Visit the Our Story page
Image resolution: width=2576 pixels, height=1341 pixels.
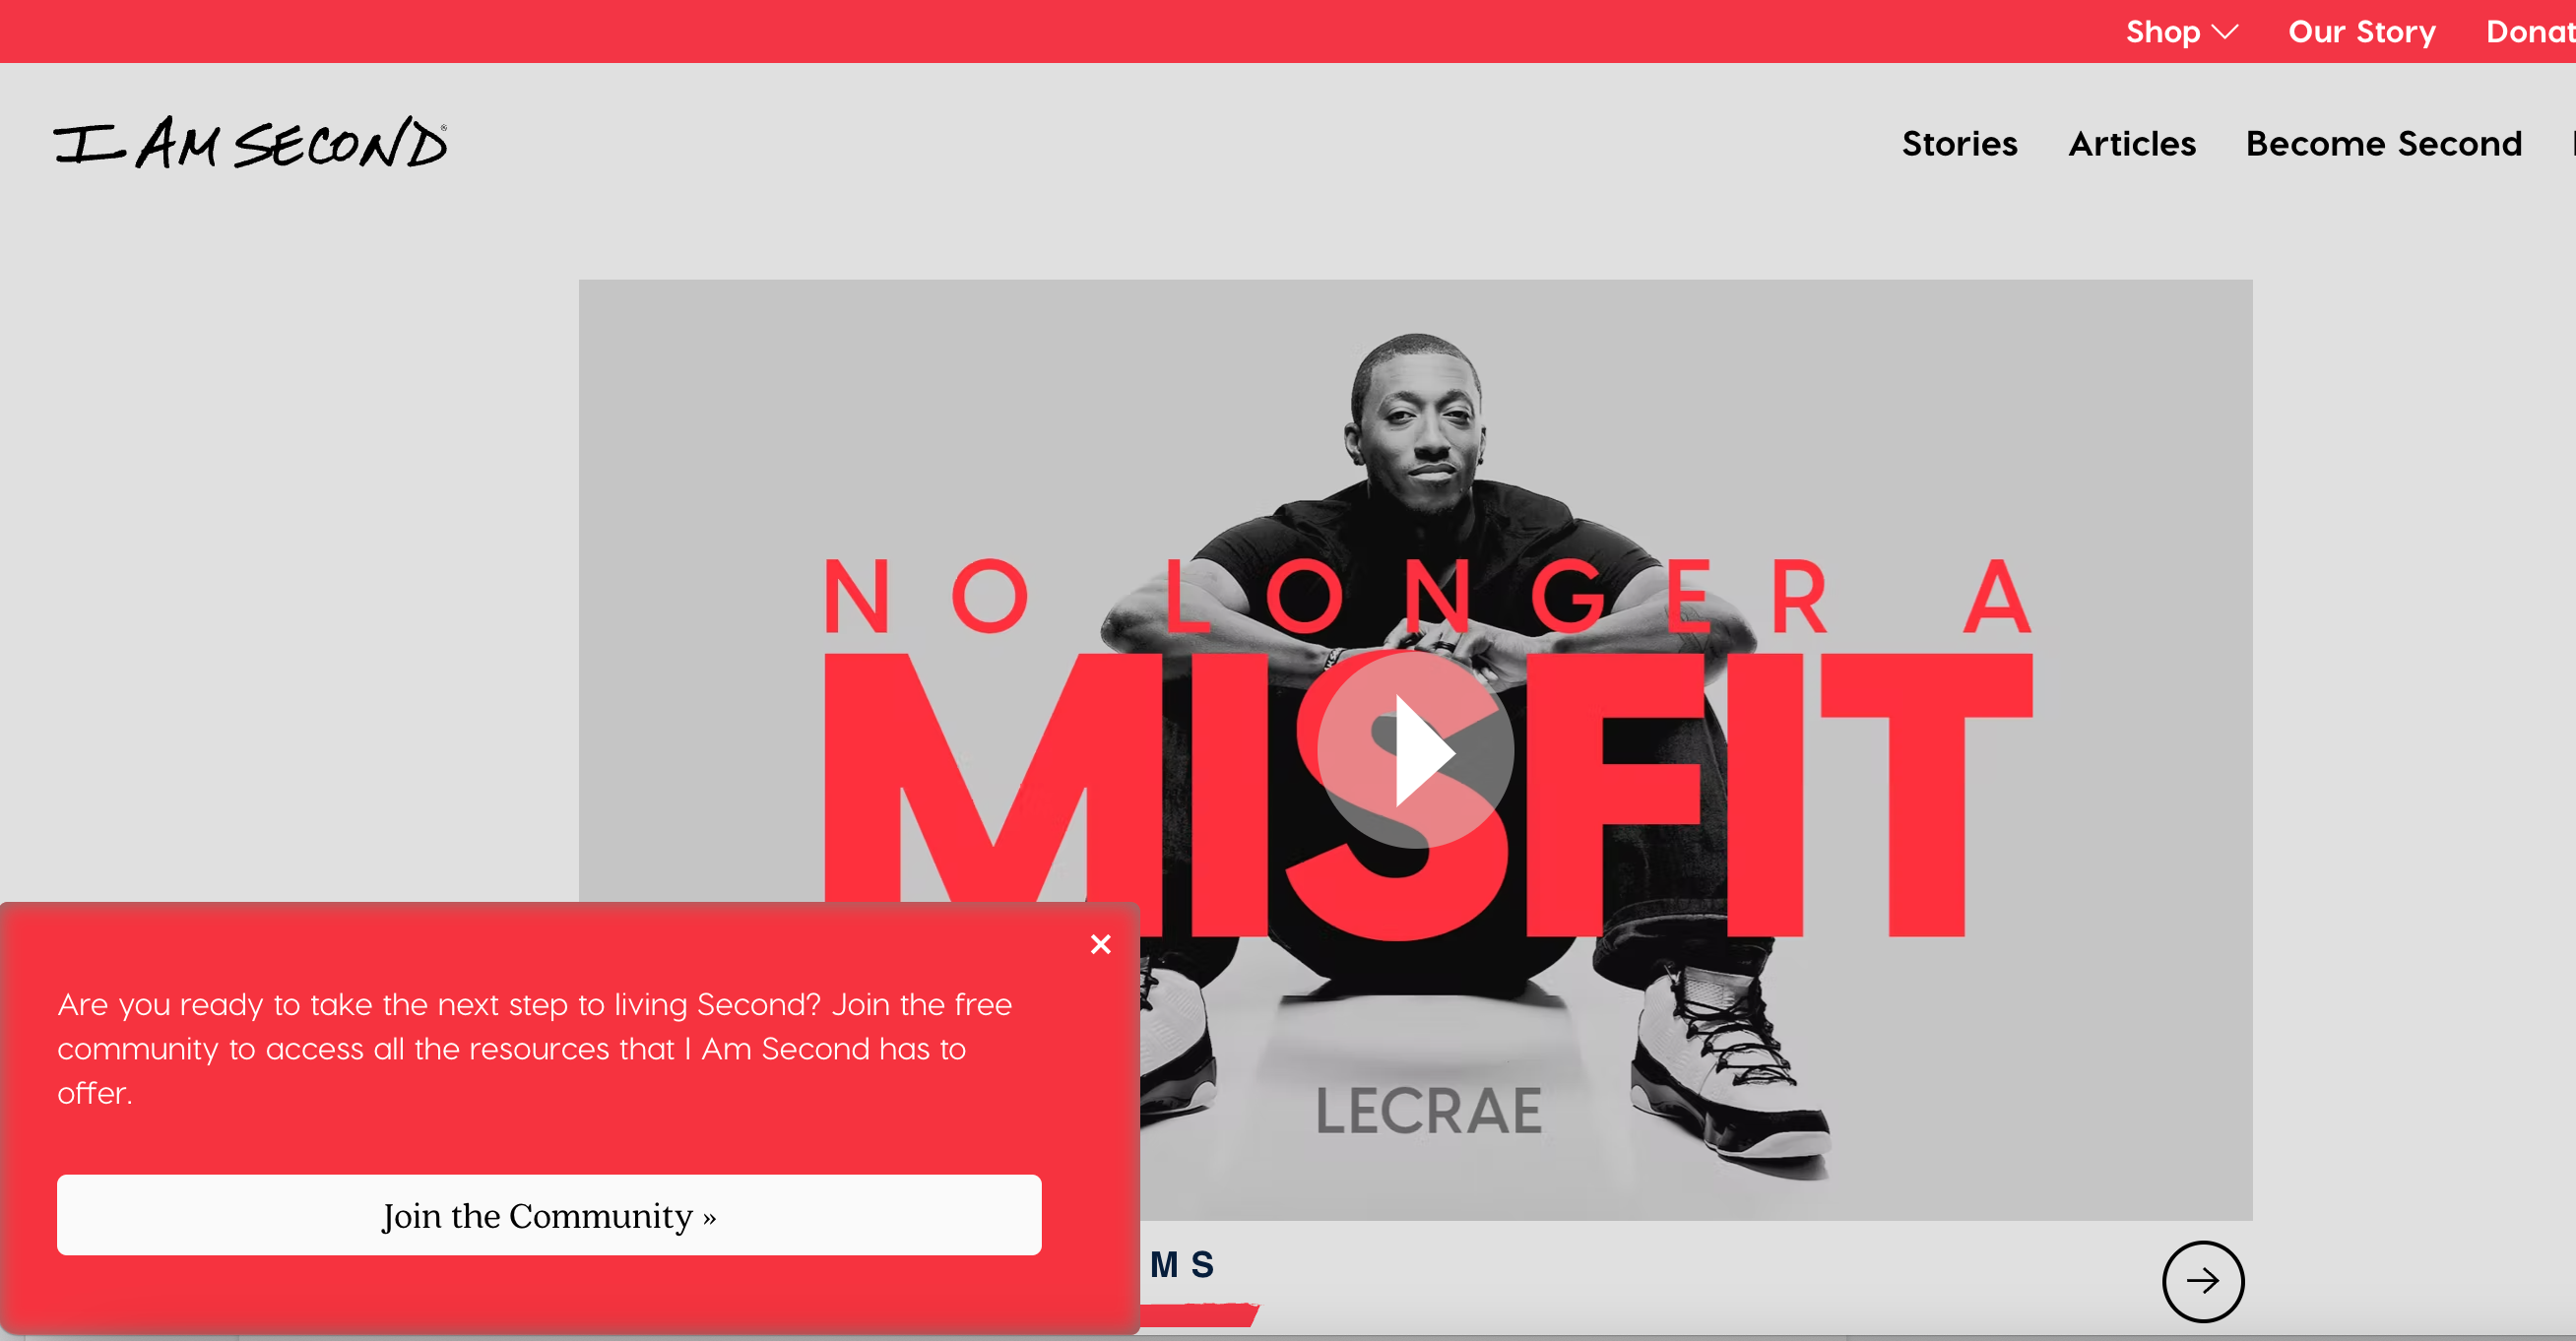click(2362, 32)
